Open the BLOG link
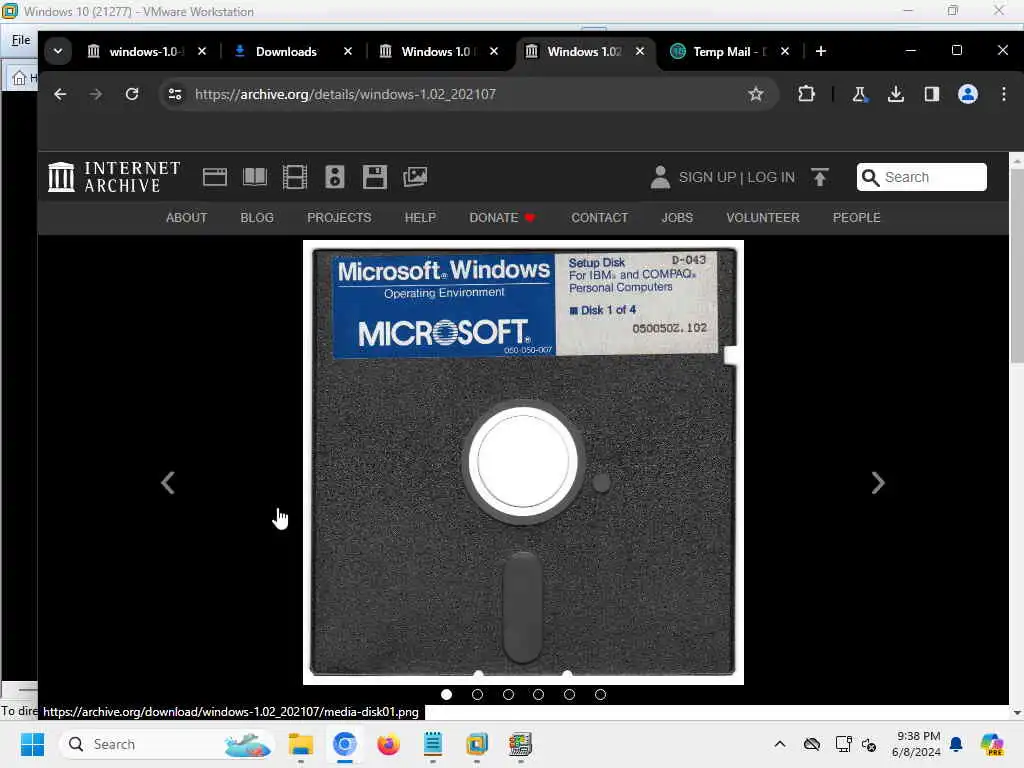 point(257,217)
